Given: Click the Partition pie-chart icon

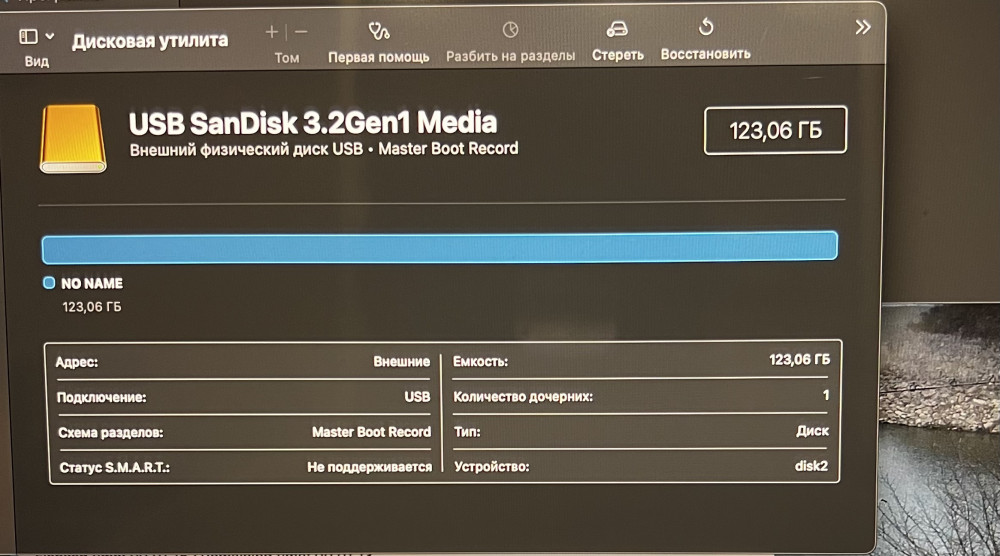Looking at the screenshot, I should [x=510, y=30].
